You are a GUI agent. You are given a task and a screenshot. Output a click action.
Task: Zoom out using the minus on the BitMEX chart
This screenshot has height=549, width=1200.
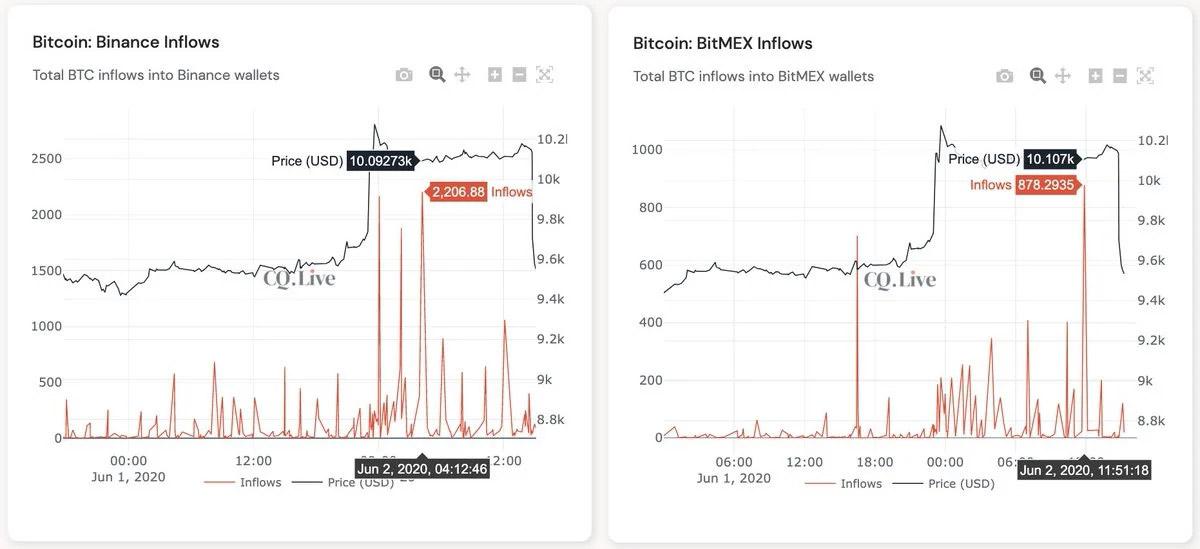pos(1120,76)
